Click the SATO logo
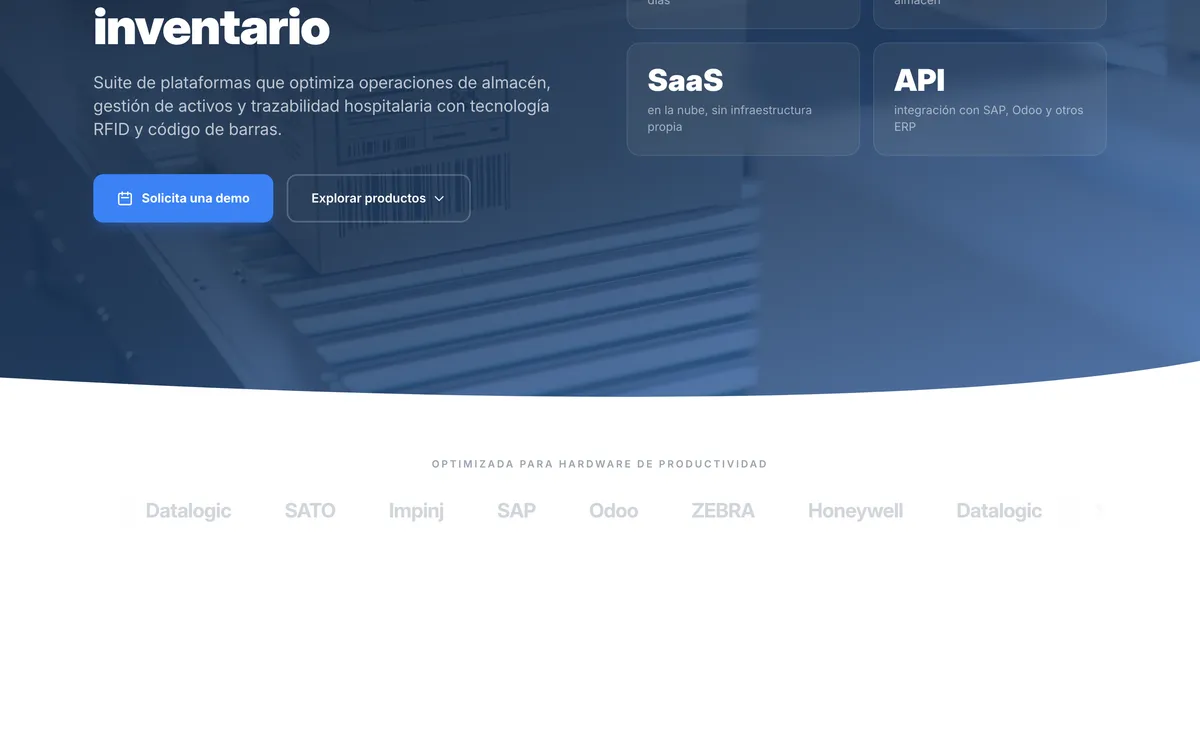 pos(310,510)
